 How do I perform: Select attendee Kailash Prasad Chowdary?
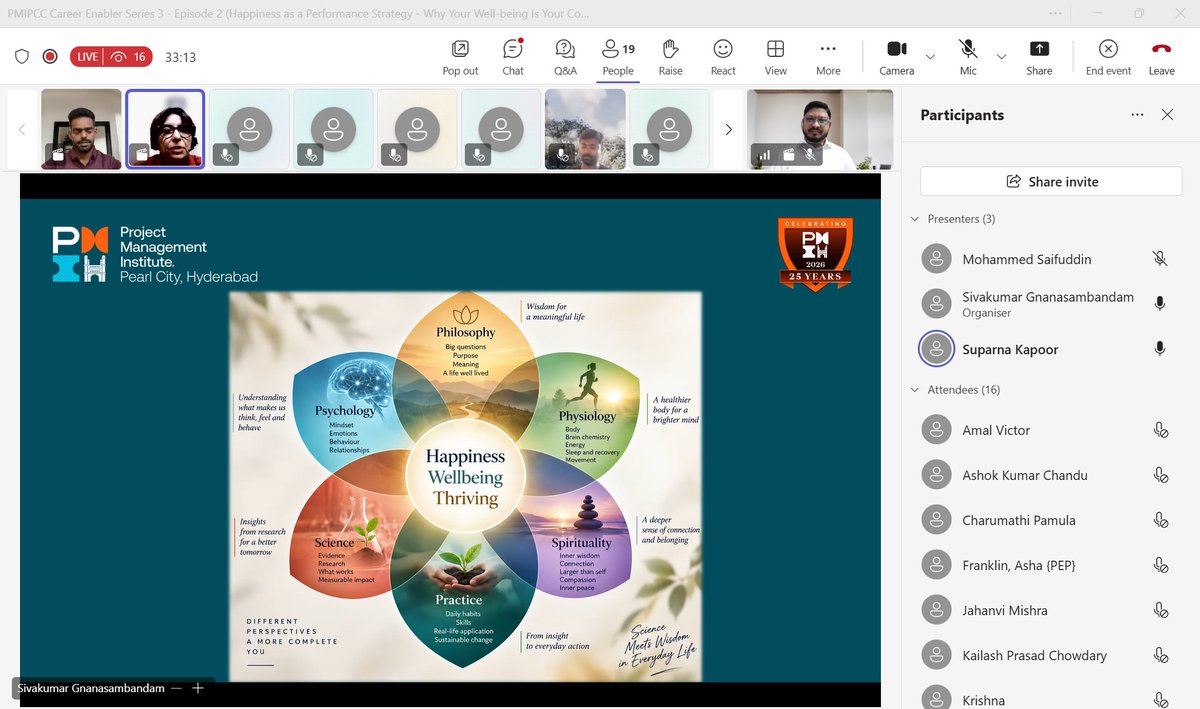pyautogui.click(x=1050, y=655)
